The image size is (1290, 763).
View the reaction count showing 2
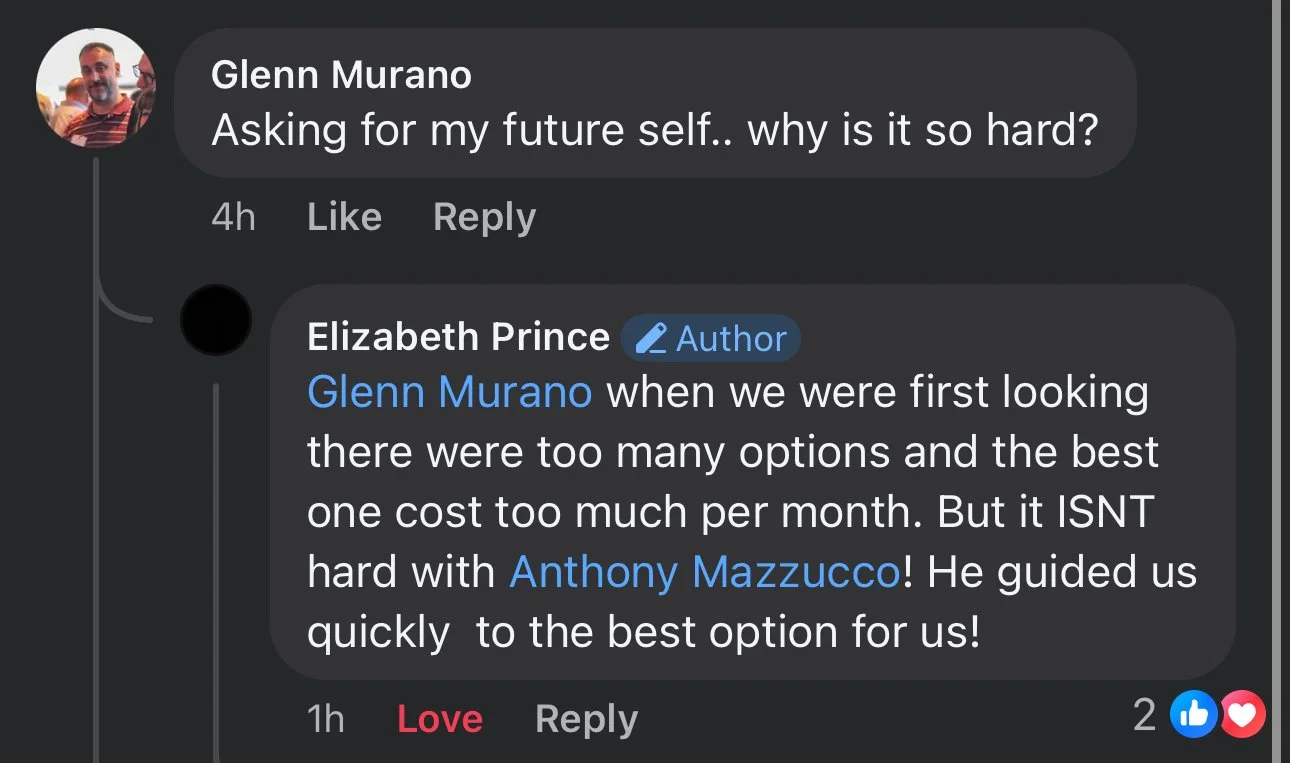[1145, 715]
